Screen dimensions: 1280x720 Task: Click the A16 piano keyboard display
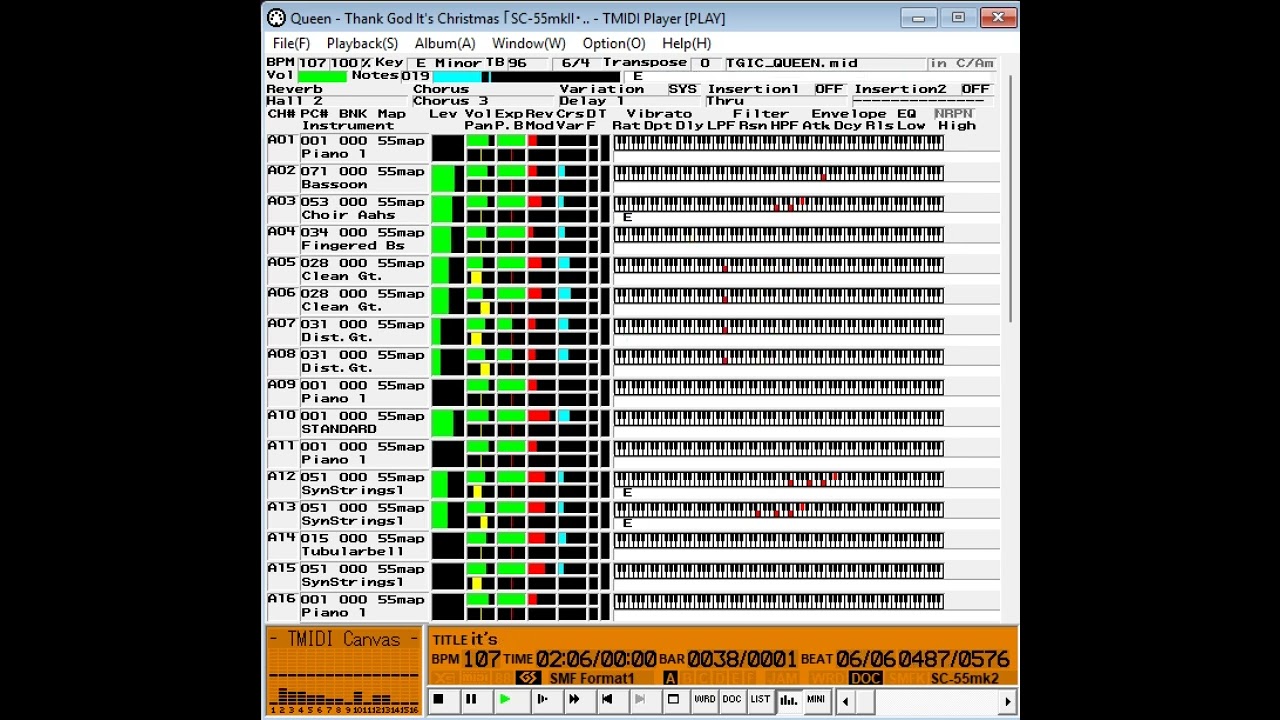pos(778,602)
